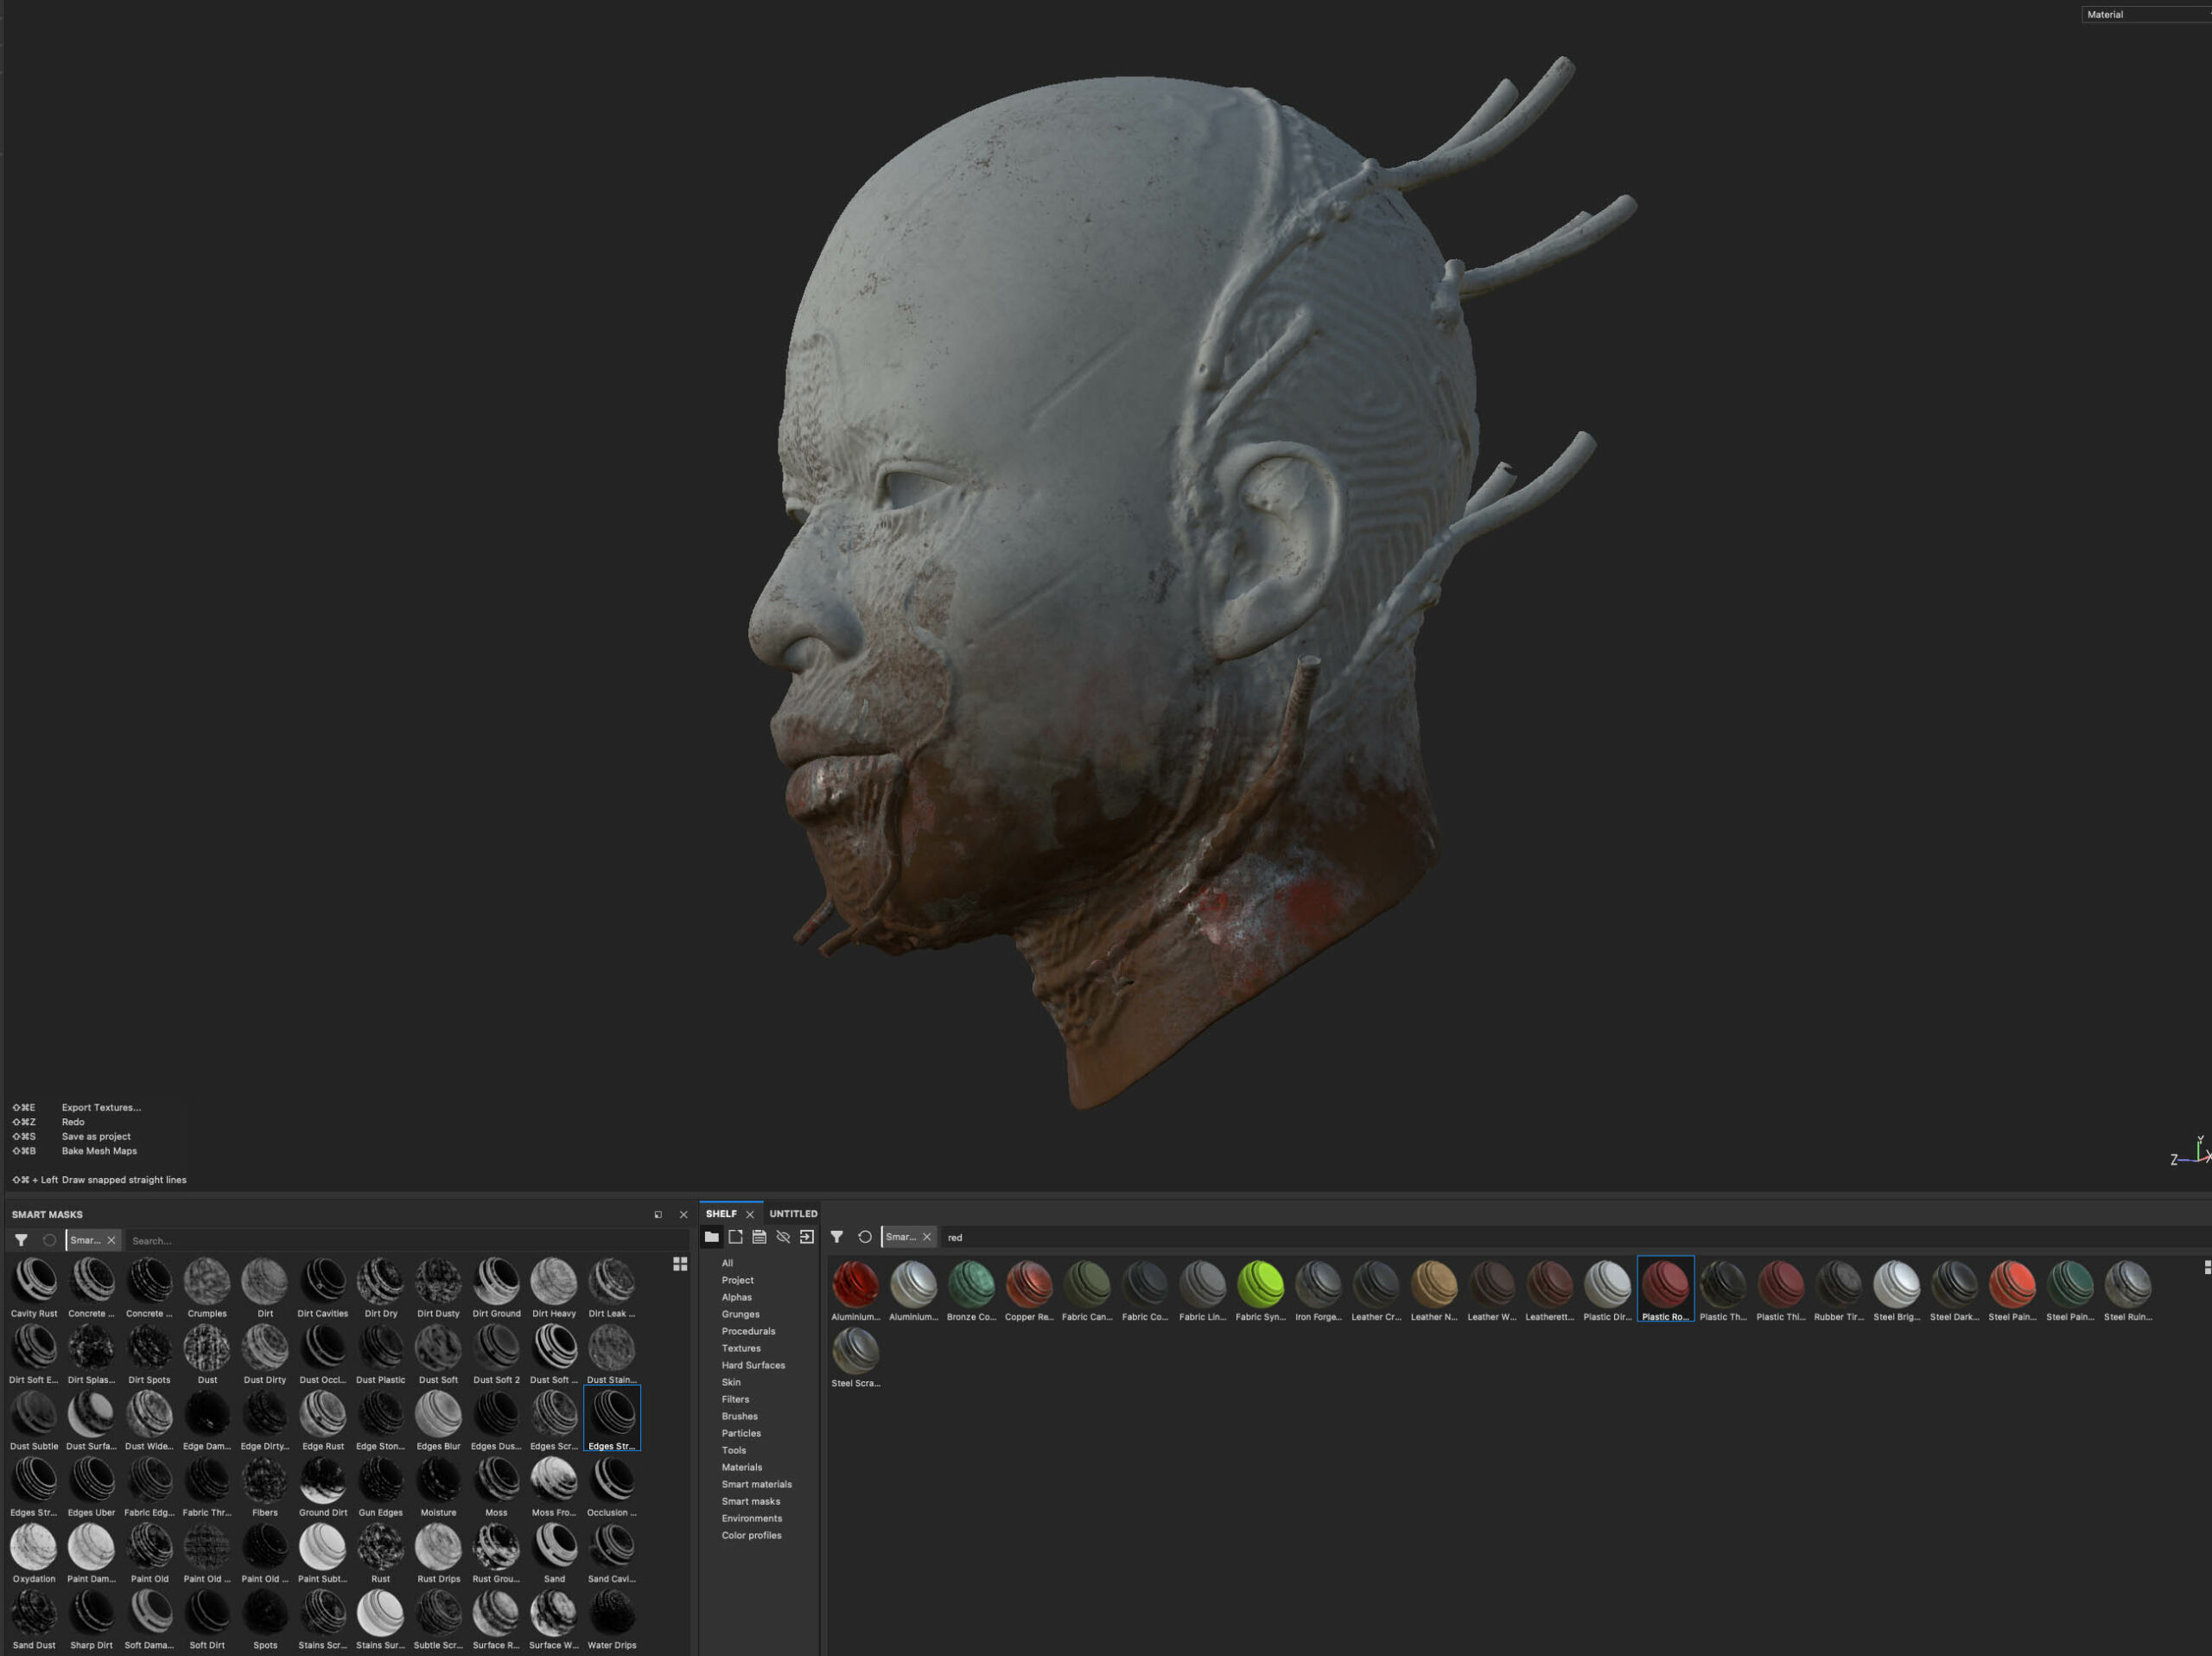Switch to the UNTITLED tab
This screenshot has width=2212, height=1656.
793,1214
